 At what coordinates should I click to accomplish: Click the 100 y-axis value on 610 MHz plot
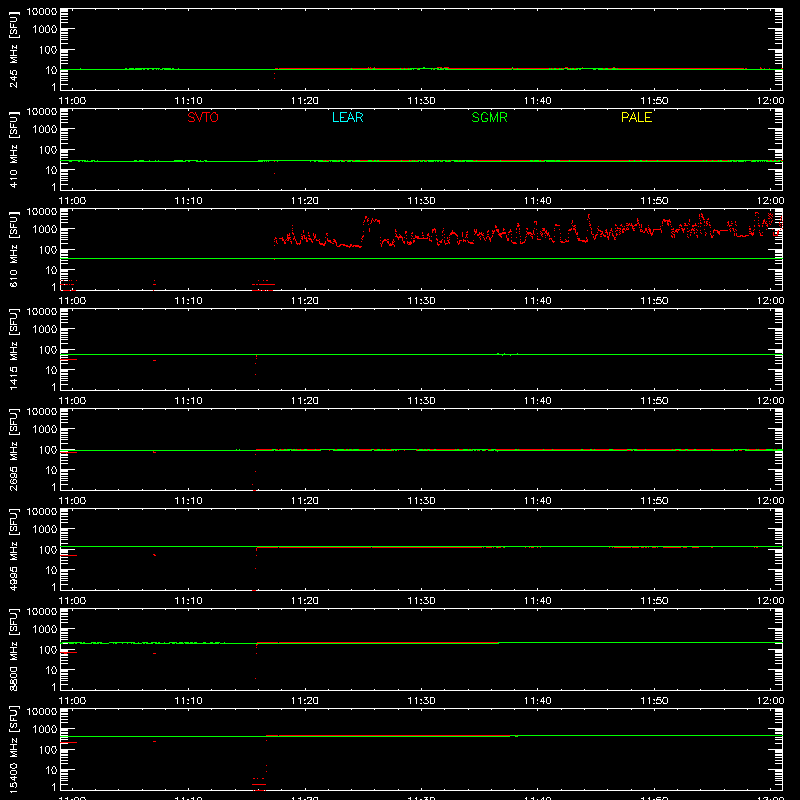click(48, 250)
